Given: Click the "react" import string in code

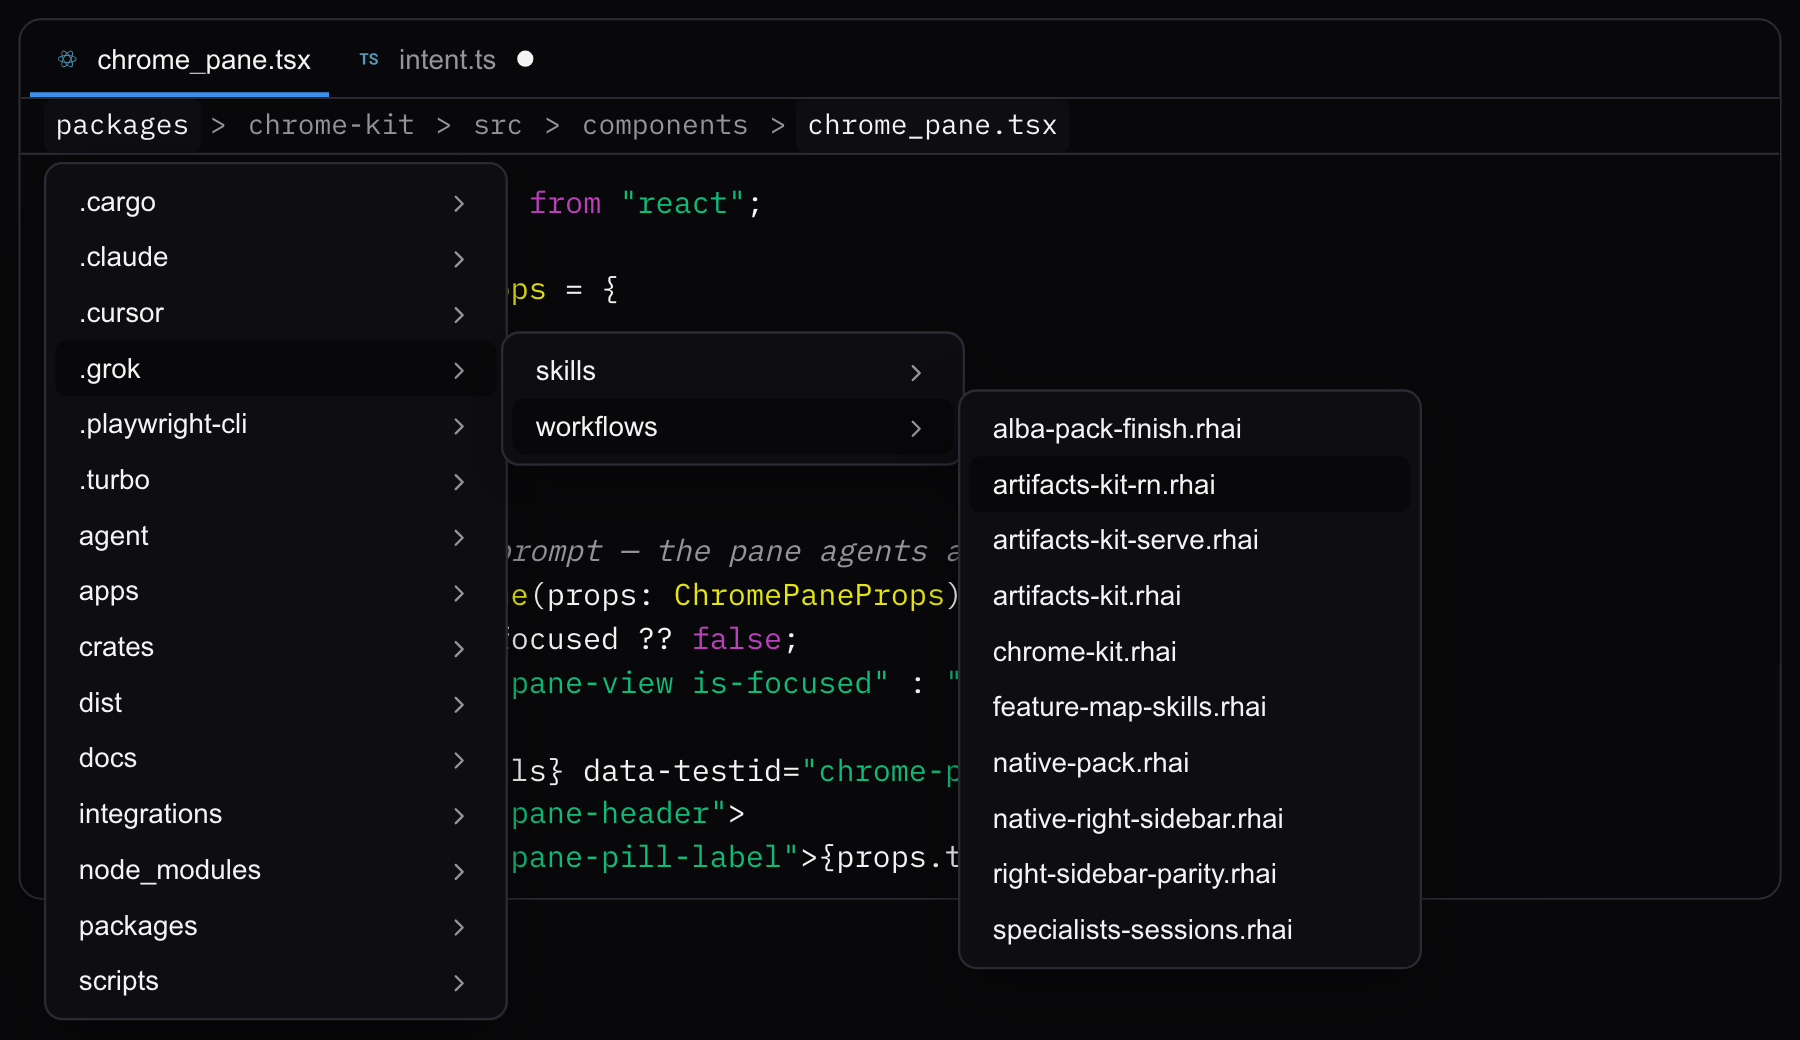Looking at the screenshot, I should [x=683, y=203].
